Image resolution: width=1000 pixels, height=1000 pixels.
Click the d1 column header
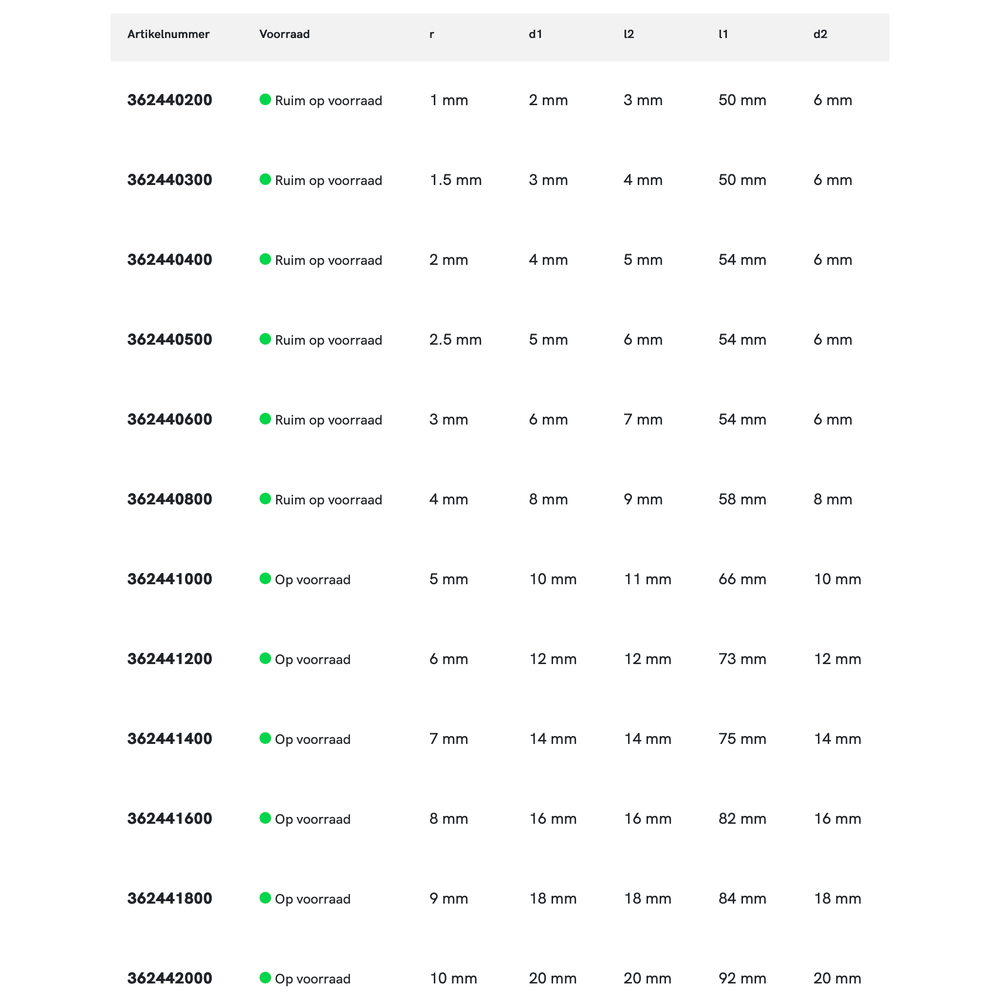(535, 34)
